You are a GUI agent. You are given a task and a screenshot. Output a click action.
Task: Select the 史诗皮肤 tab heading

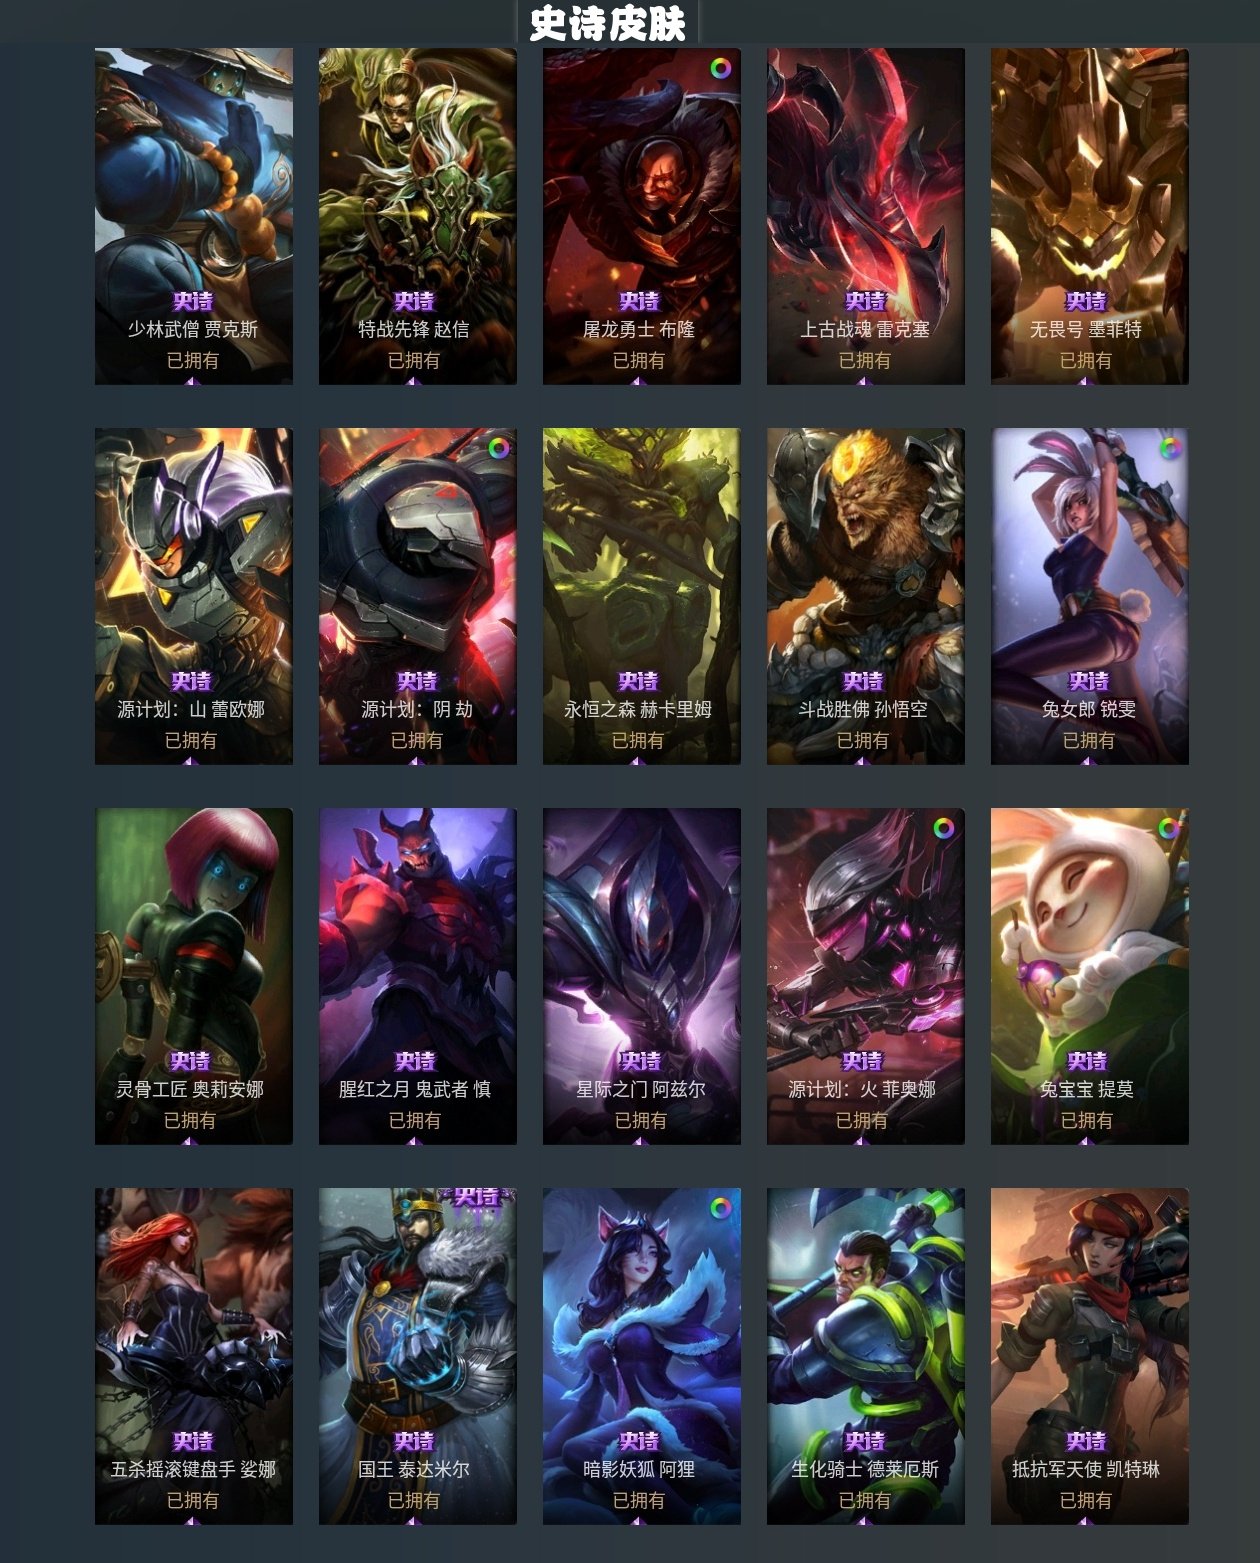pyautogui.click(x=607, y=23)
